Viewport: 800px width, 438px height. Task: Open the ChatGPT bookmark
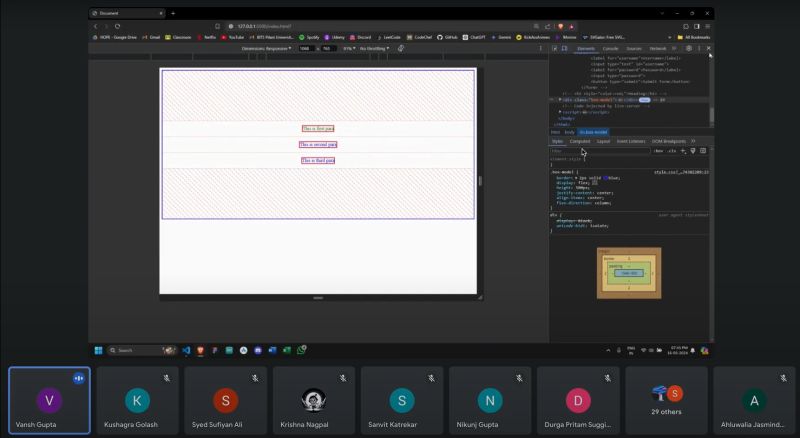(x=474, y=37)
